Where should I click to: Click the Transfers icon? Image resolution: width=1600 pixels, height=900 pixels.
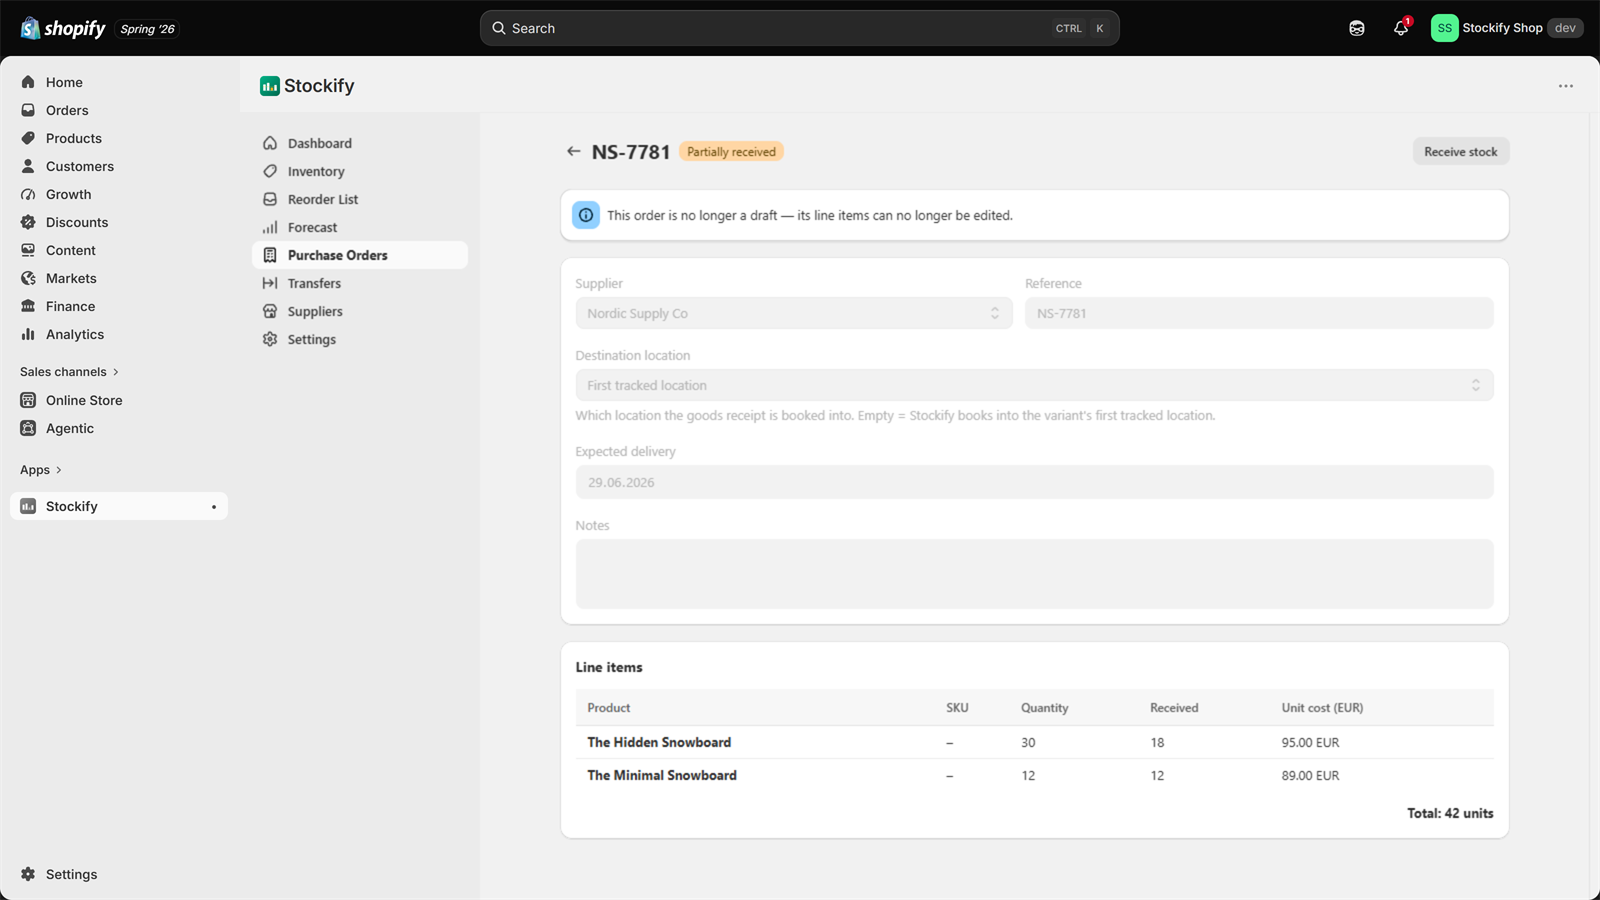point(270,283)
